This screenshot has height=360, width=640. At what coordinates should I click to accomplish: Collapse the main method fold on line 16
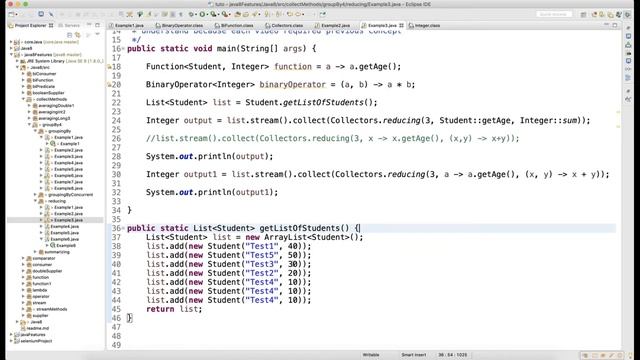pyautogui.click(x=123, y=49)
